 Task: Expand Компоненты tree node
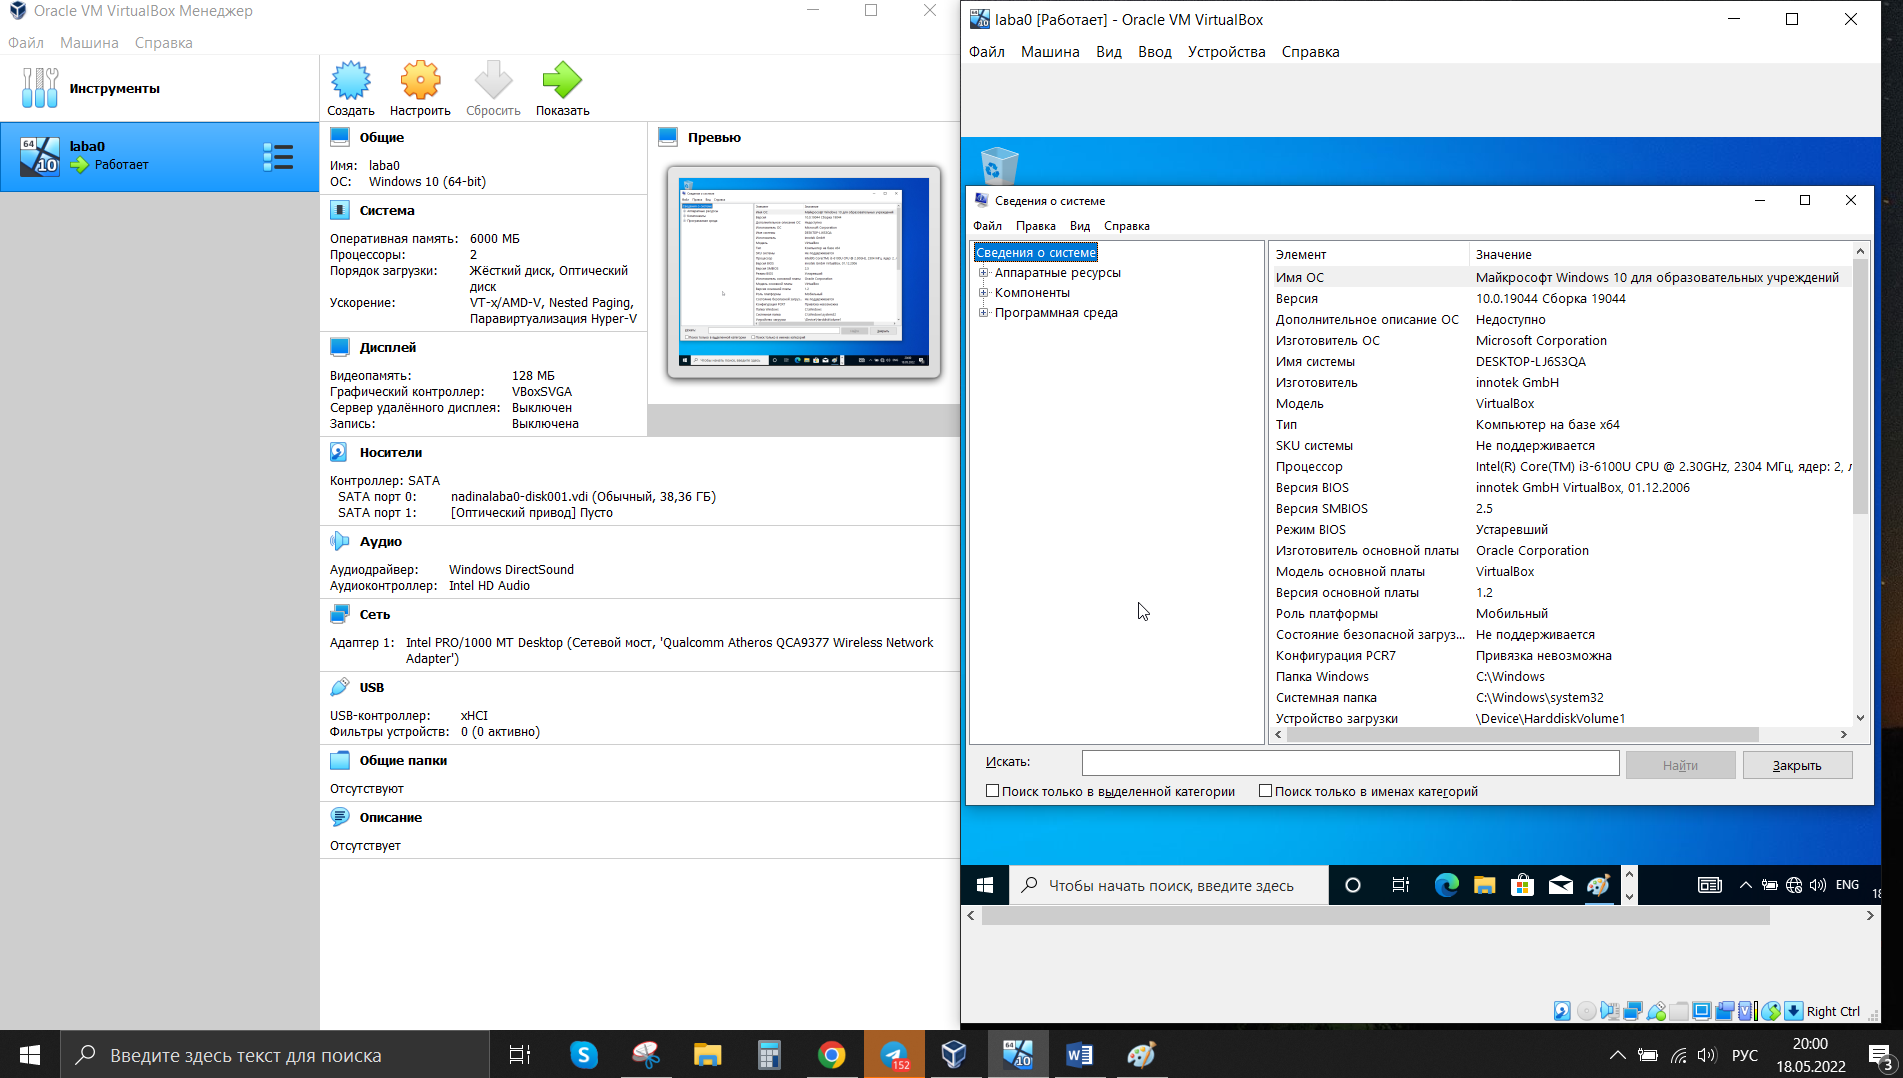click(x=984, y=293)
